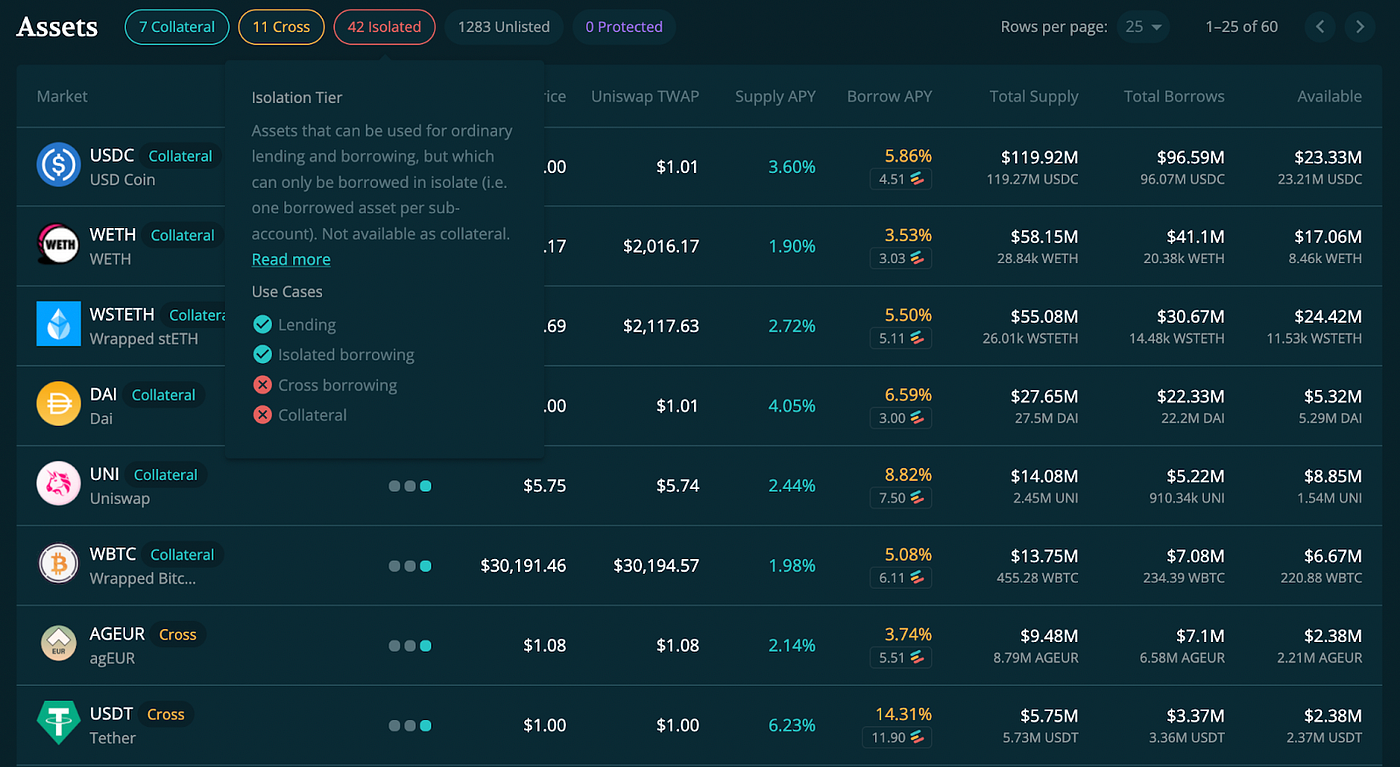Screen dimensions: 1400x767
Task: Click DAI borrow APY 6.59%
Action: tap(908, 395)
